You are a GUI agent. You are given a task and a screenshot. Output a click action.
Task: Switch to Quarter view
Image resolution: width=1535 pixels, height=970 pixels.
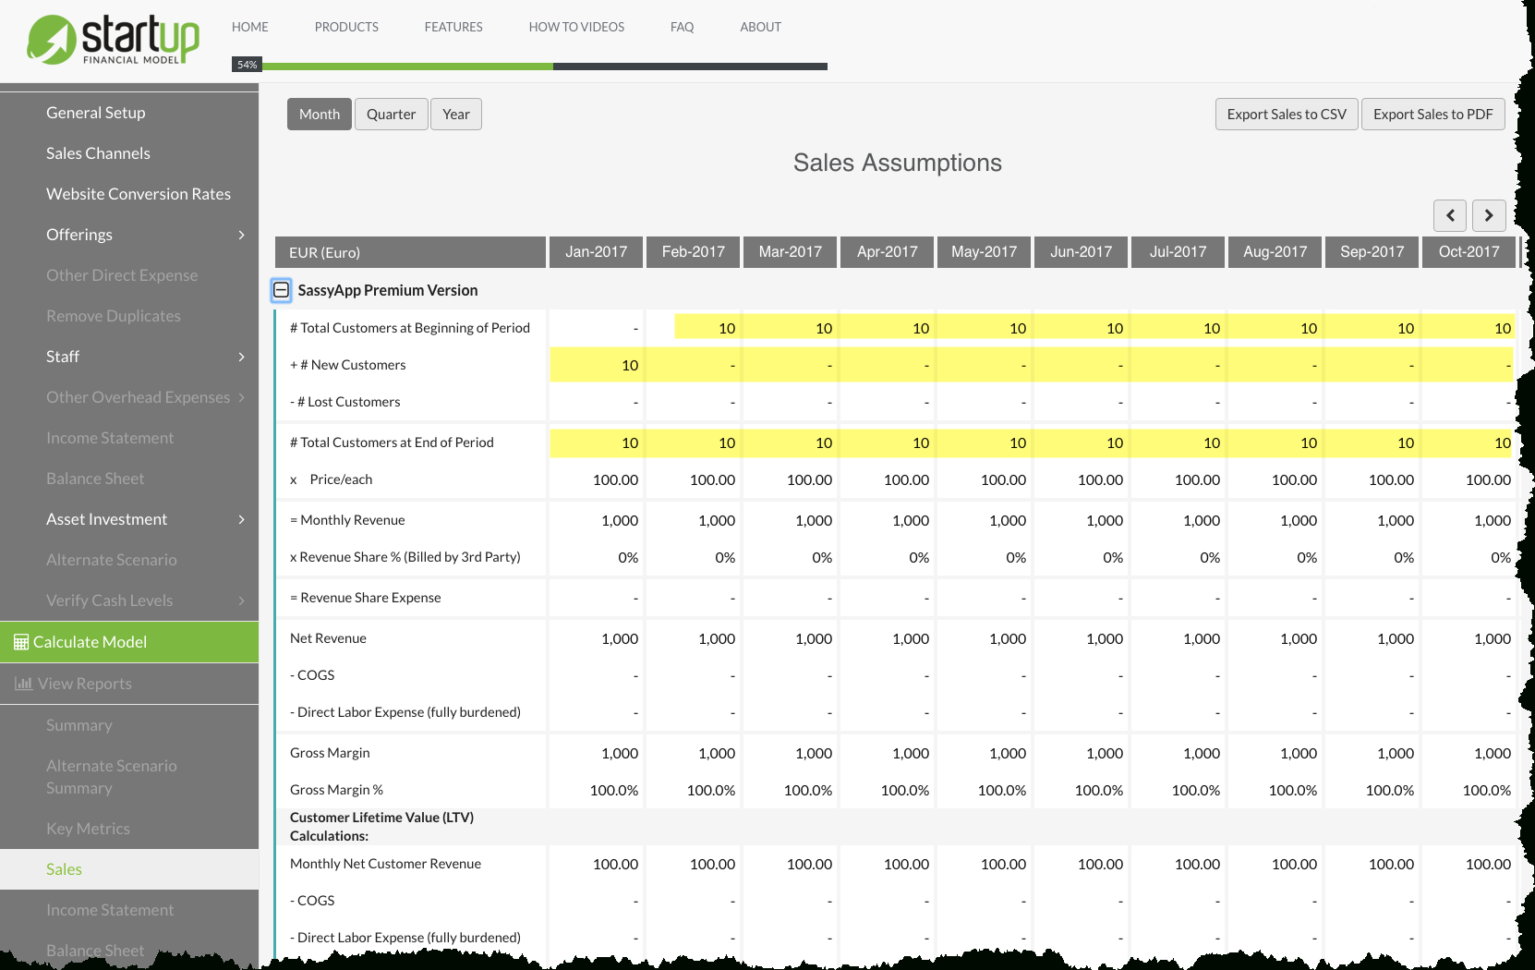click(x=390, y=114)
